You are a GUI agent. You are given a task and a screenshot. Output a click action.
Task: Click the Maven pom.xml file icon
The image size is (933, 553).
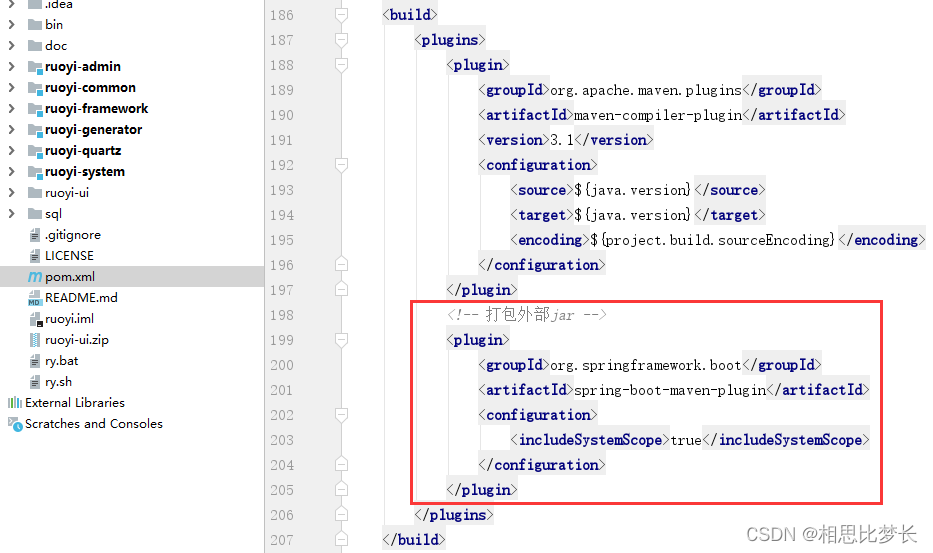click(35, 277)
